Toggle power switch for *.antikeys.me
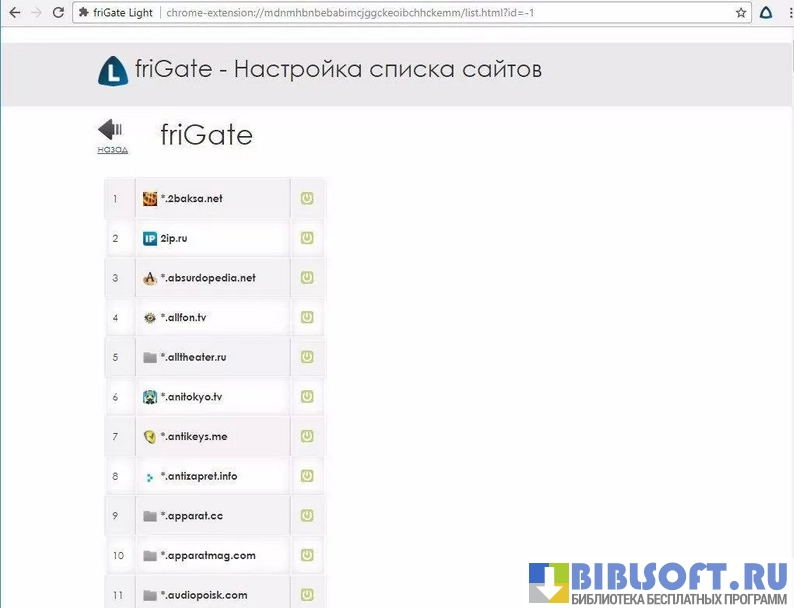The width and height of the screenshot is (794, 608). [x=307, y=436]
